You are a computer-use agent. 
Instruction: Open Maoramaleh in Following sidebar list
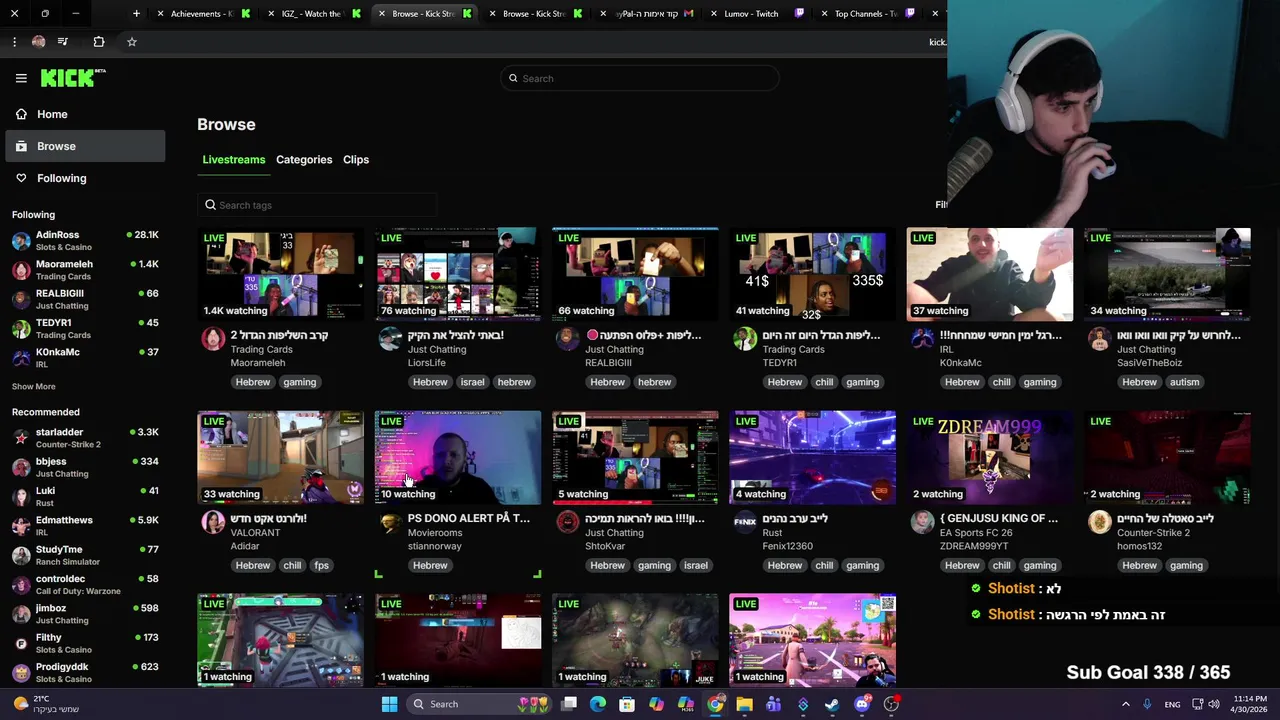(85, 270)
